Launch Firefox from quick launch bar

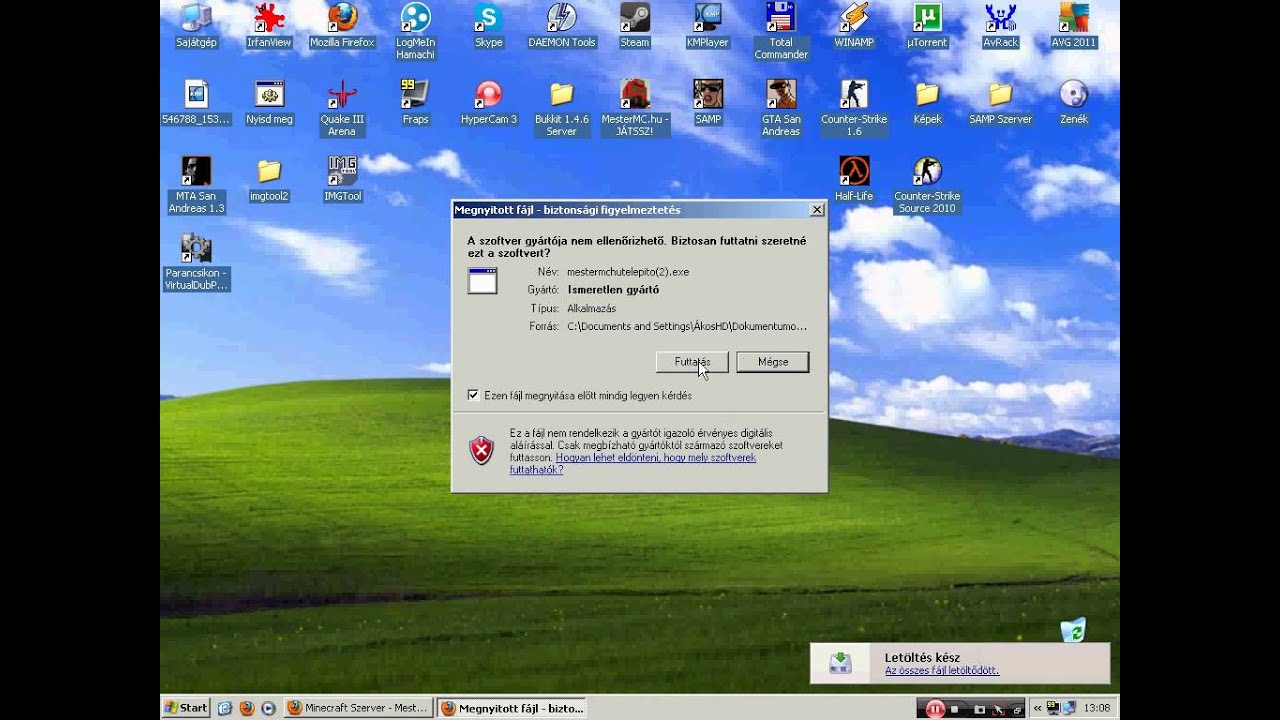pos(247,708)
